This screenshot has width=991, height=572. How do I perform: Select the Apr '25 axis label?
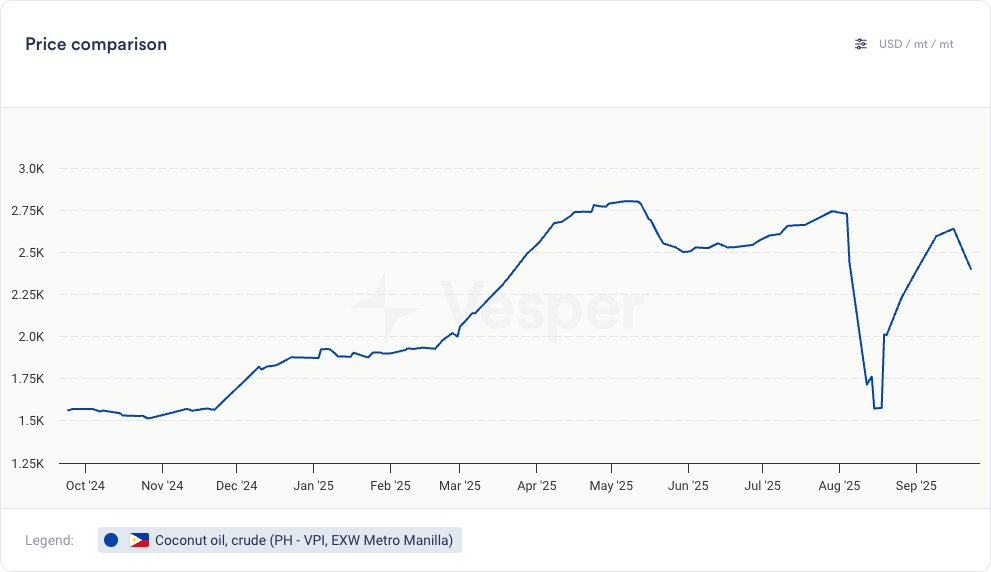537,486
